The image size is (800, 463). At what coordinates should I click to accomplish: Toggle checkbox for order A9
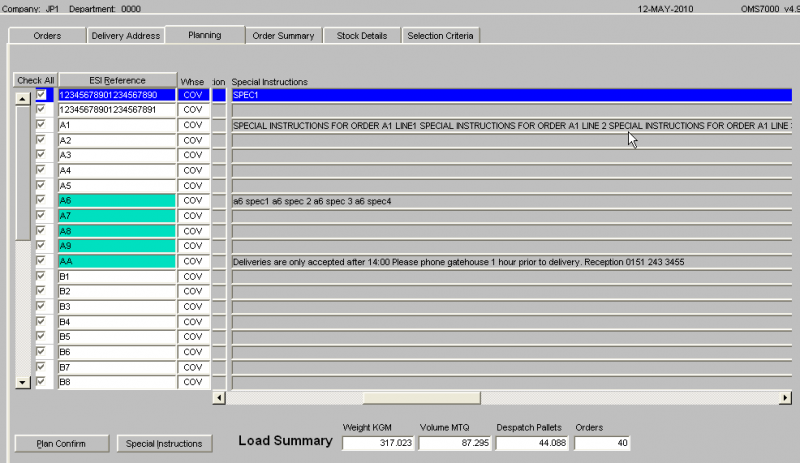41,246
